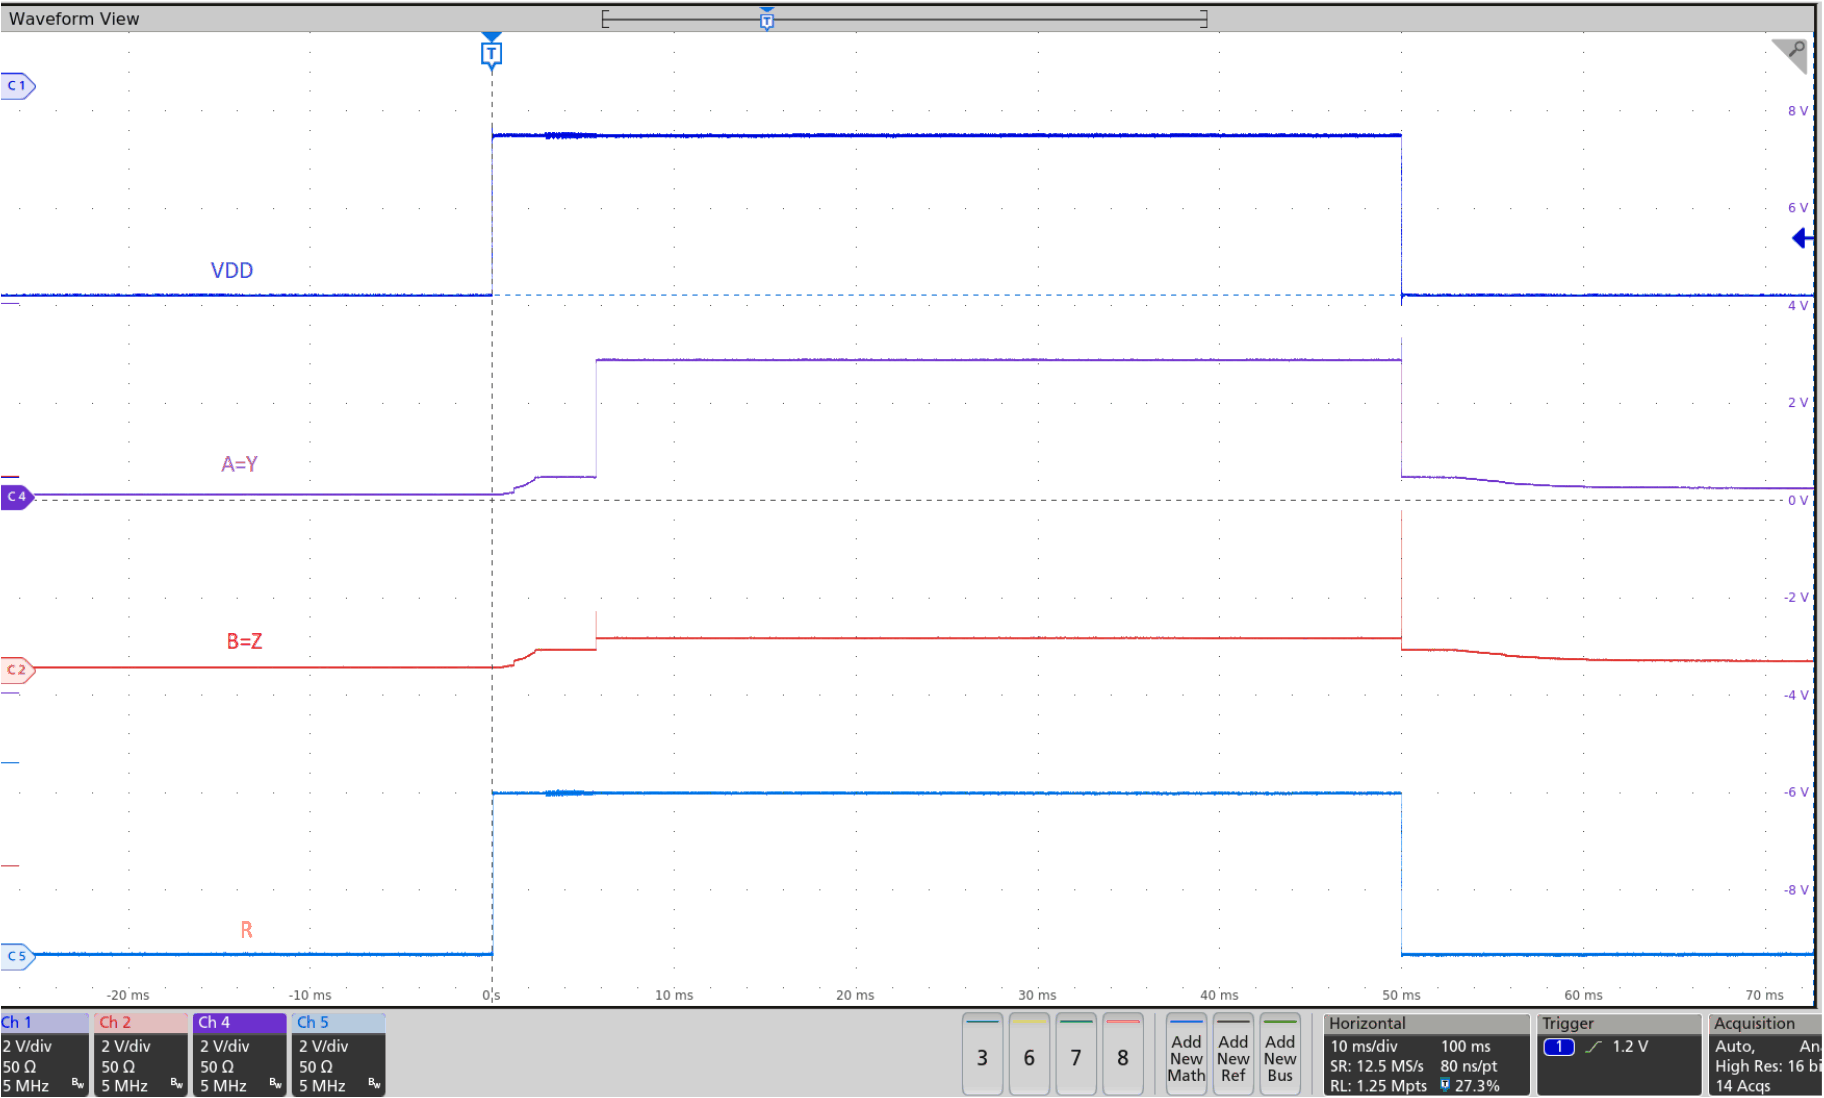Open the Ch 2 channel badge settings
The width and height of the screenshot is (1824, 1098).
(x=140, y=1055)
